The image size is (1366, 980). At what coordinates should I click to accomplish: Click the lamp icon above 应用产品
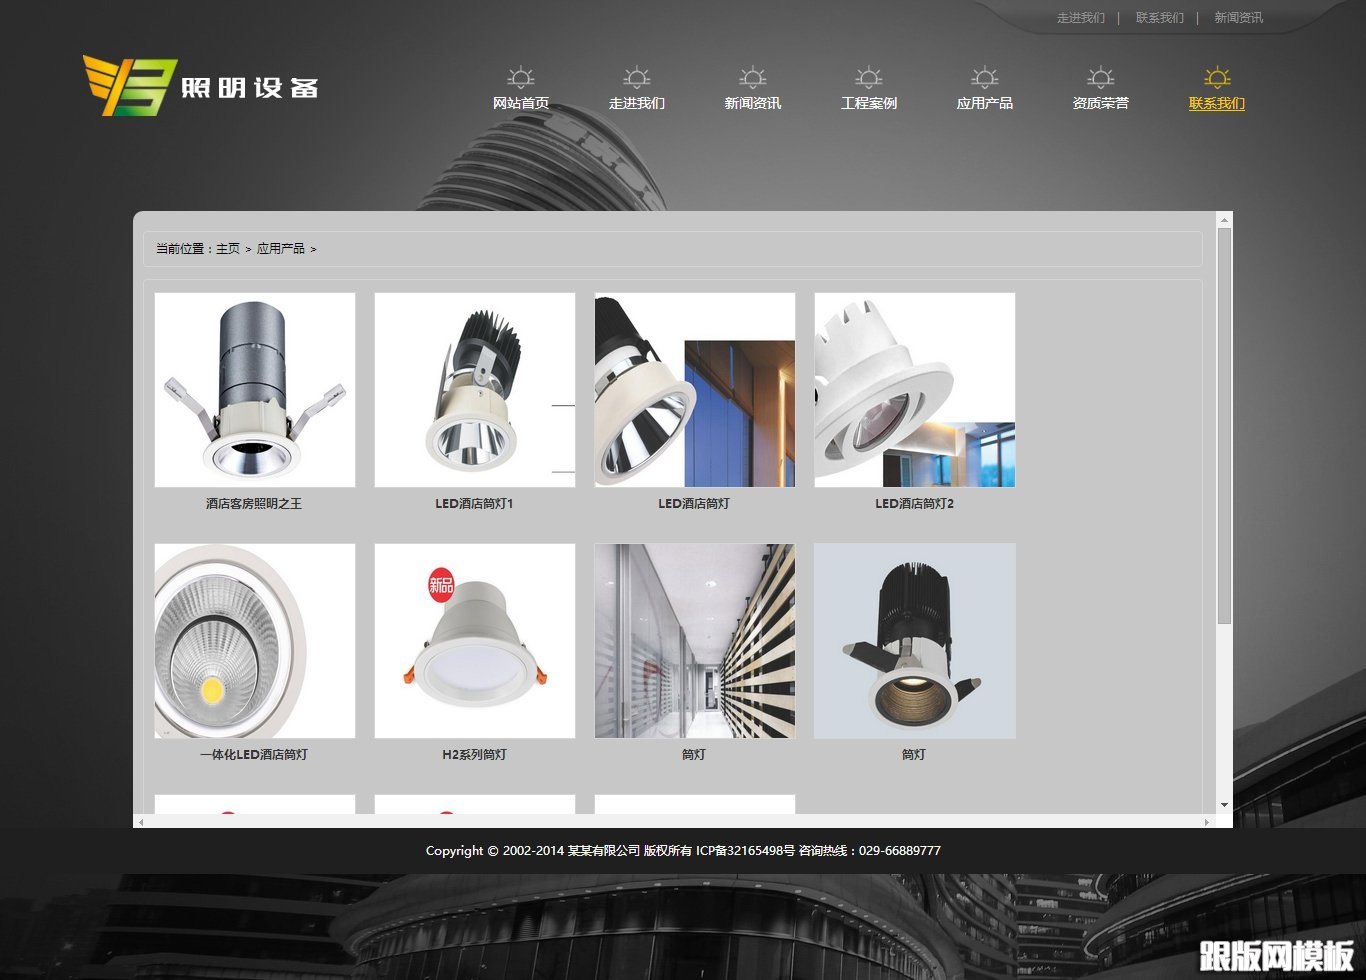[x=985, y=78]
